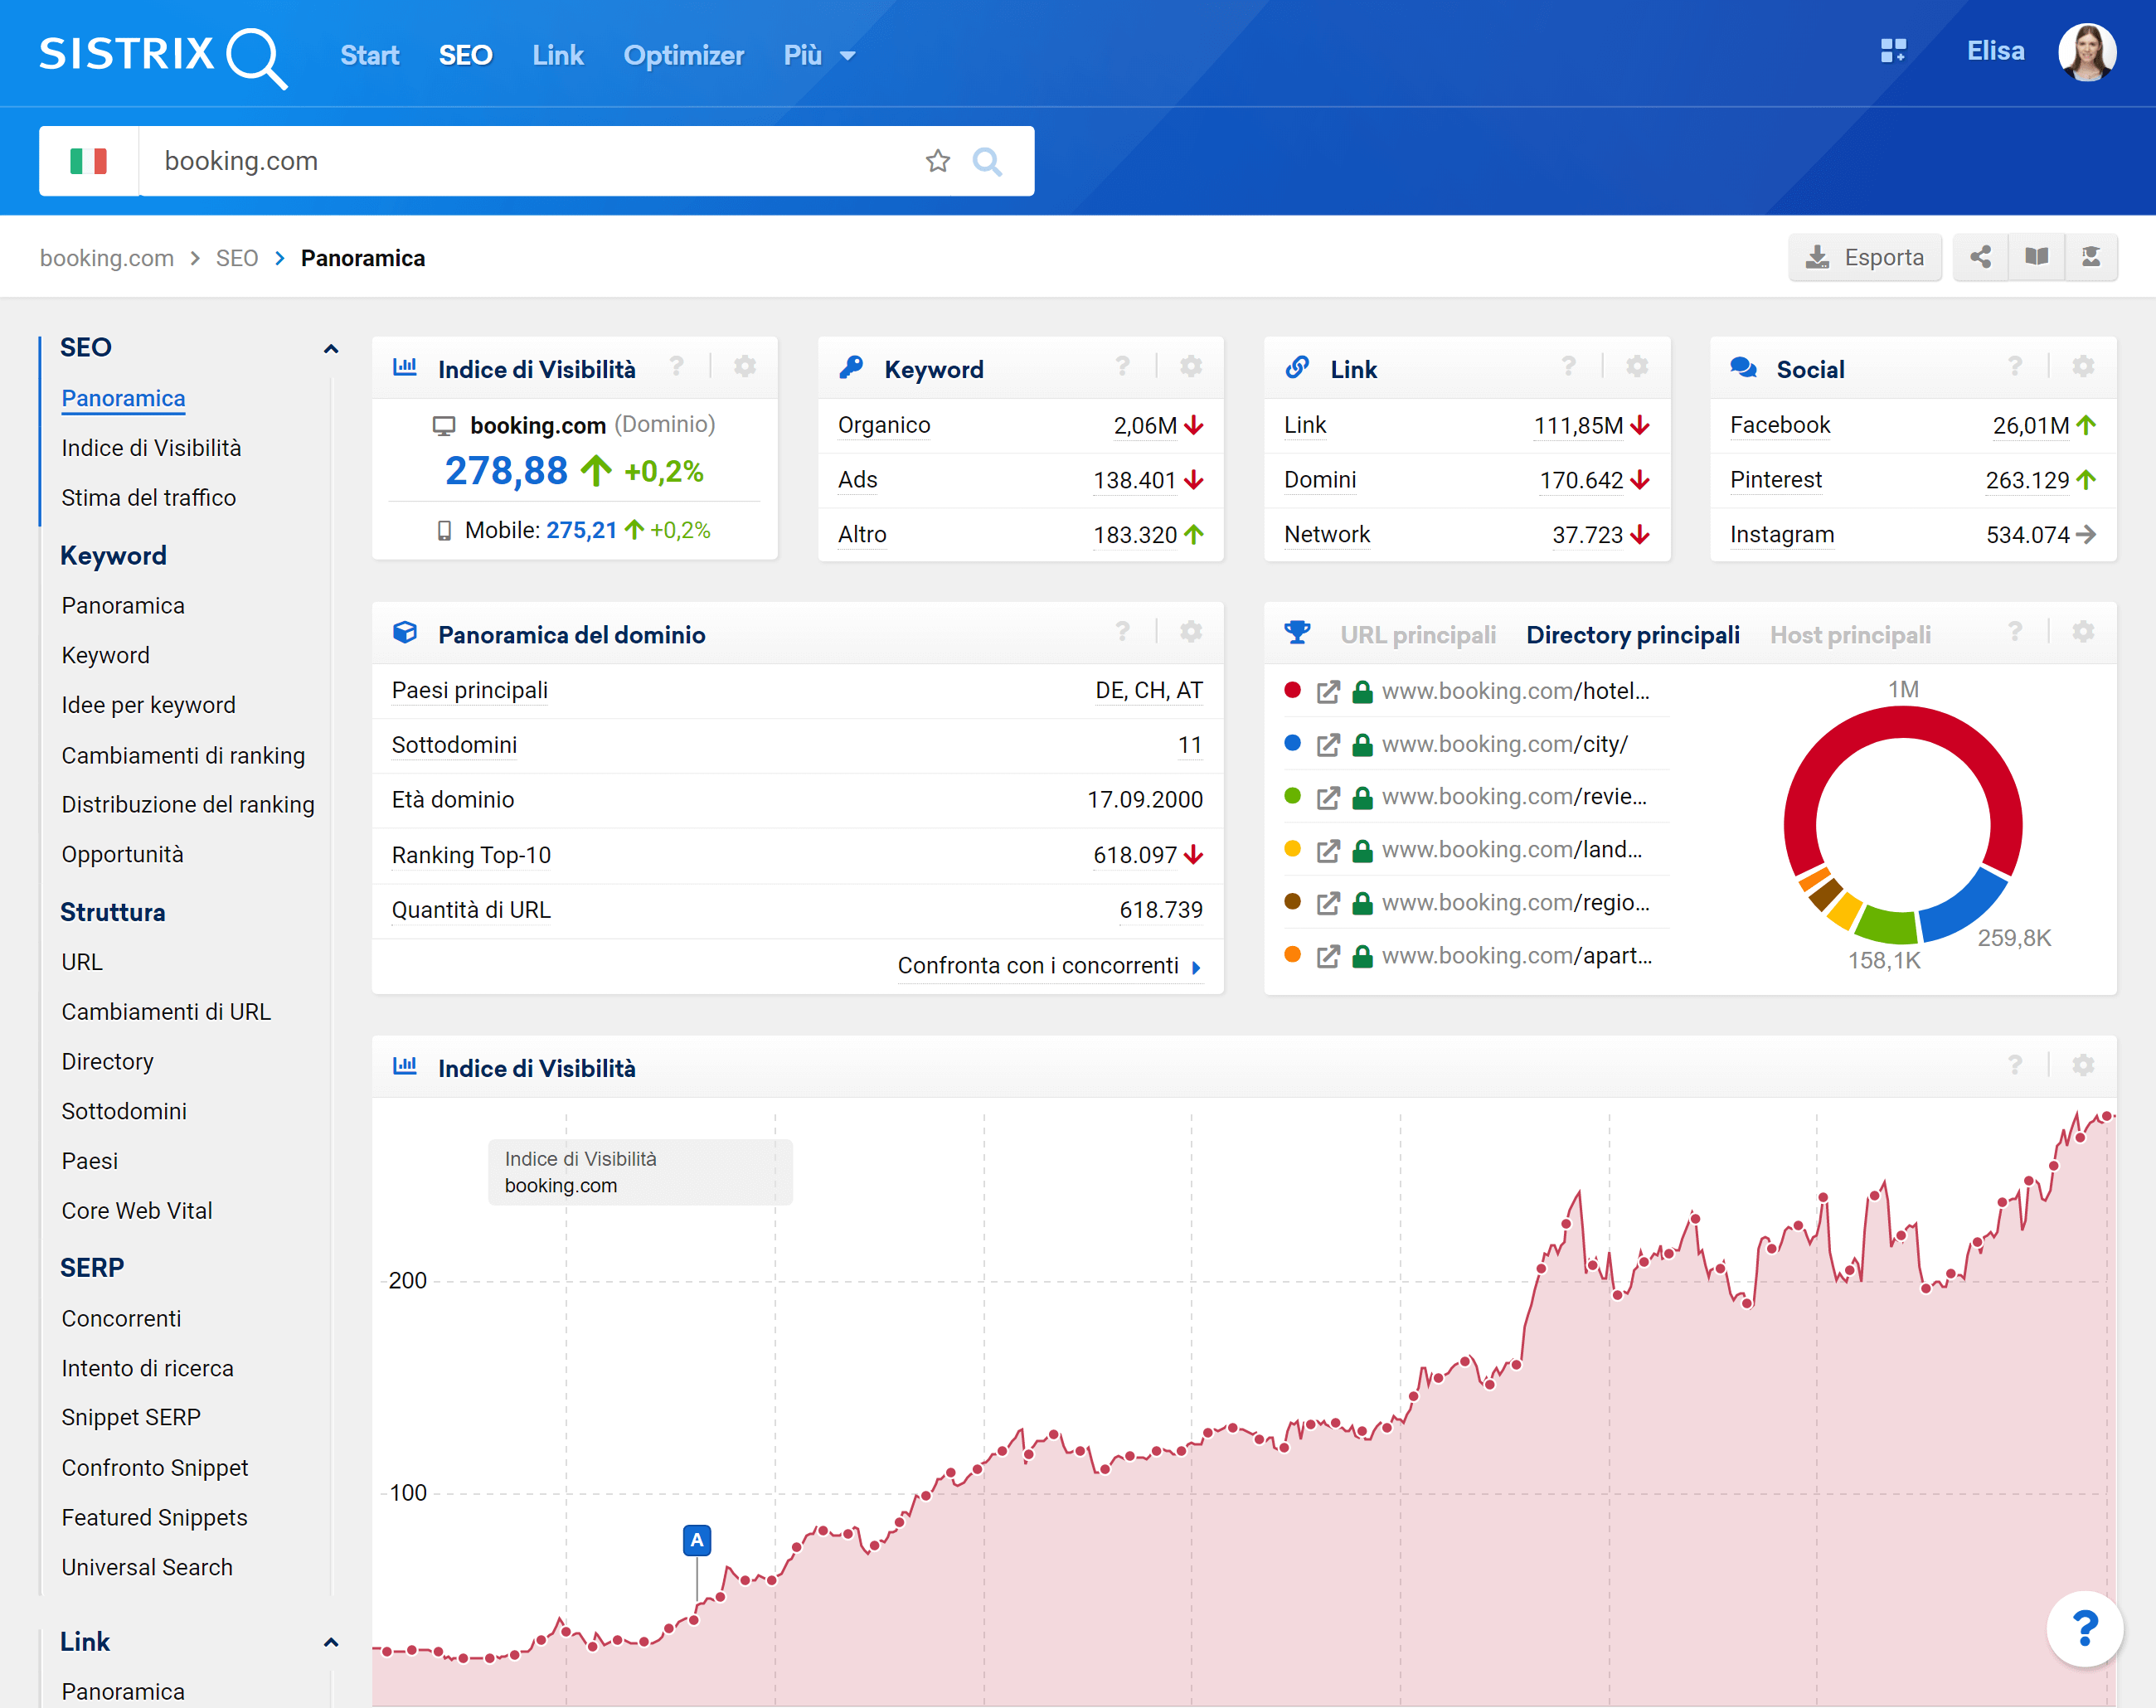Open external link for /revie directory

(x=1328, y=798)
